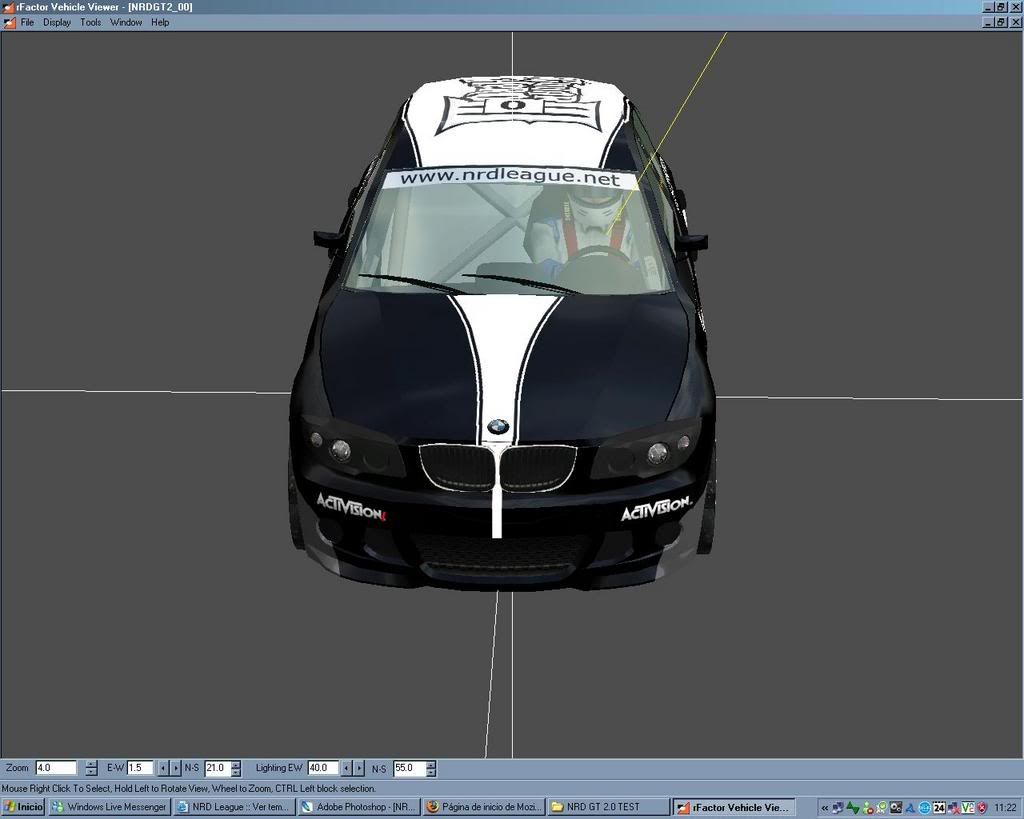Viewport: 1024px width, 819px height.
Task: Click the Window menu
Action: click(126, 22)
